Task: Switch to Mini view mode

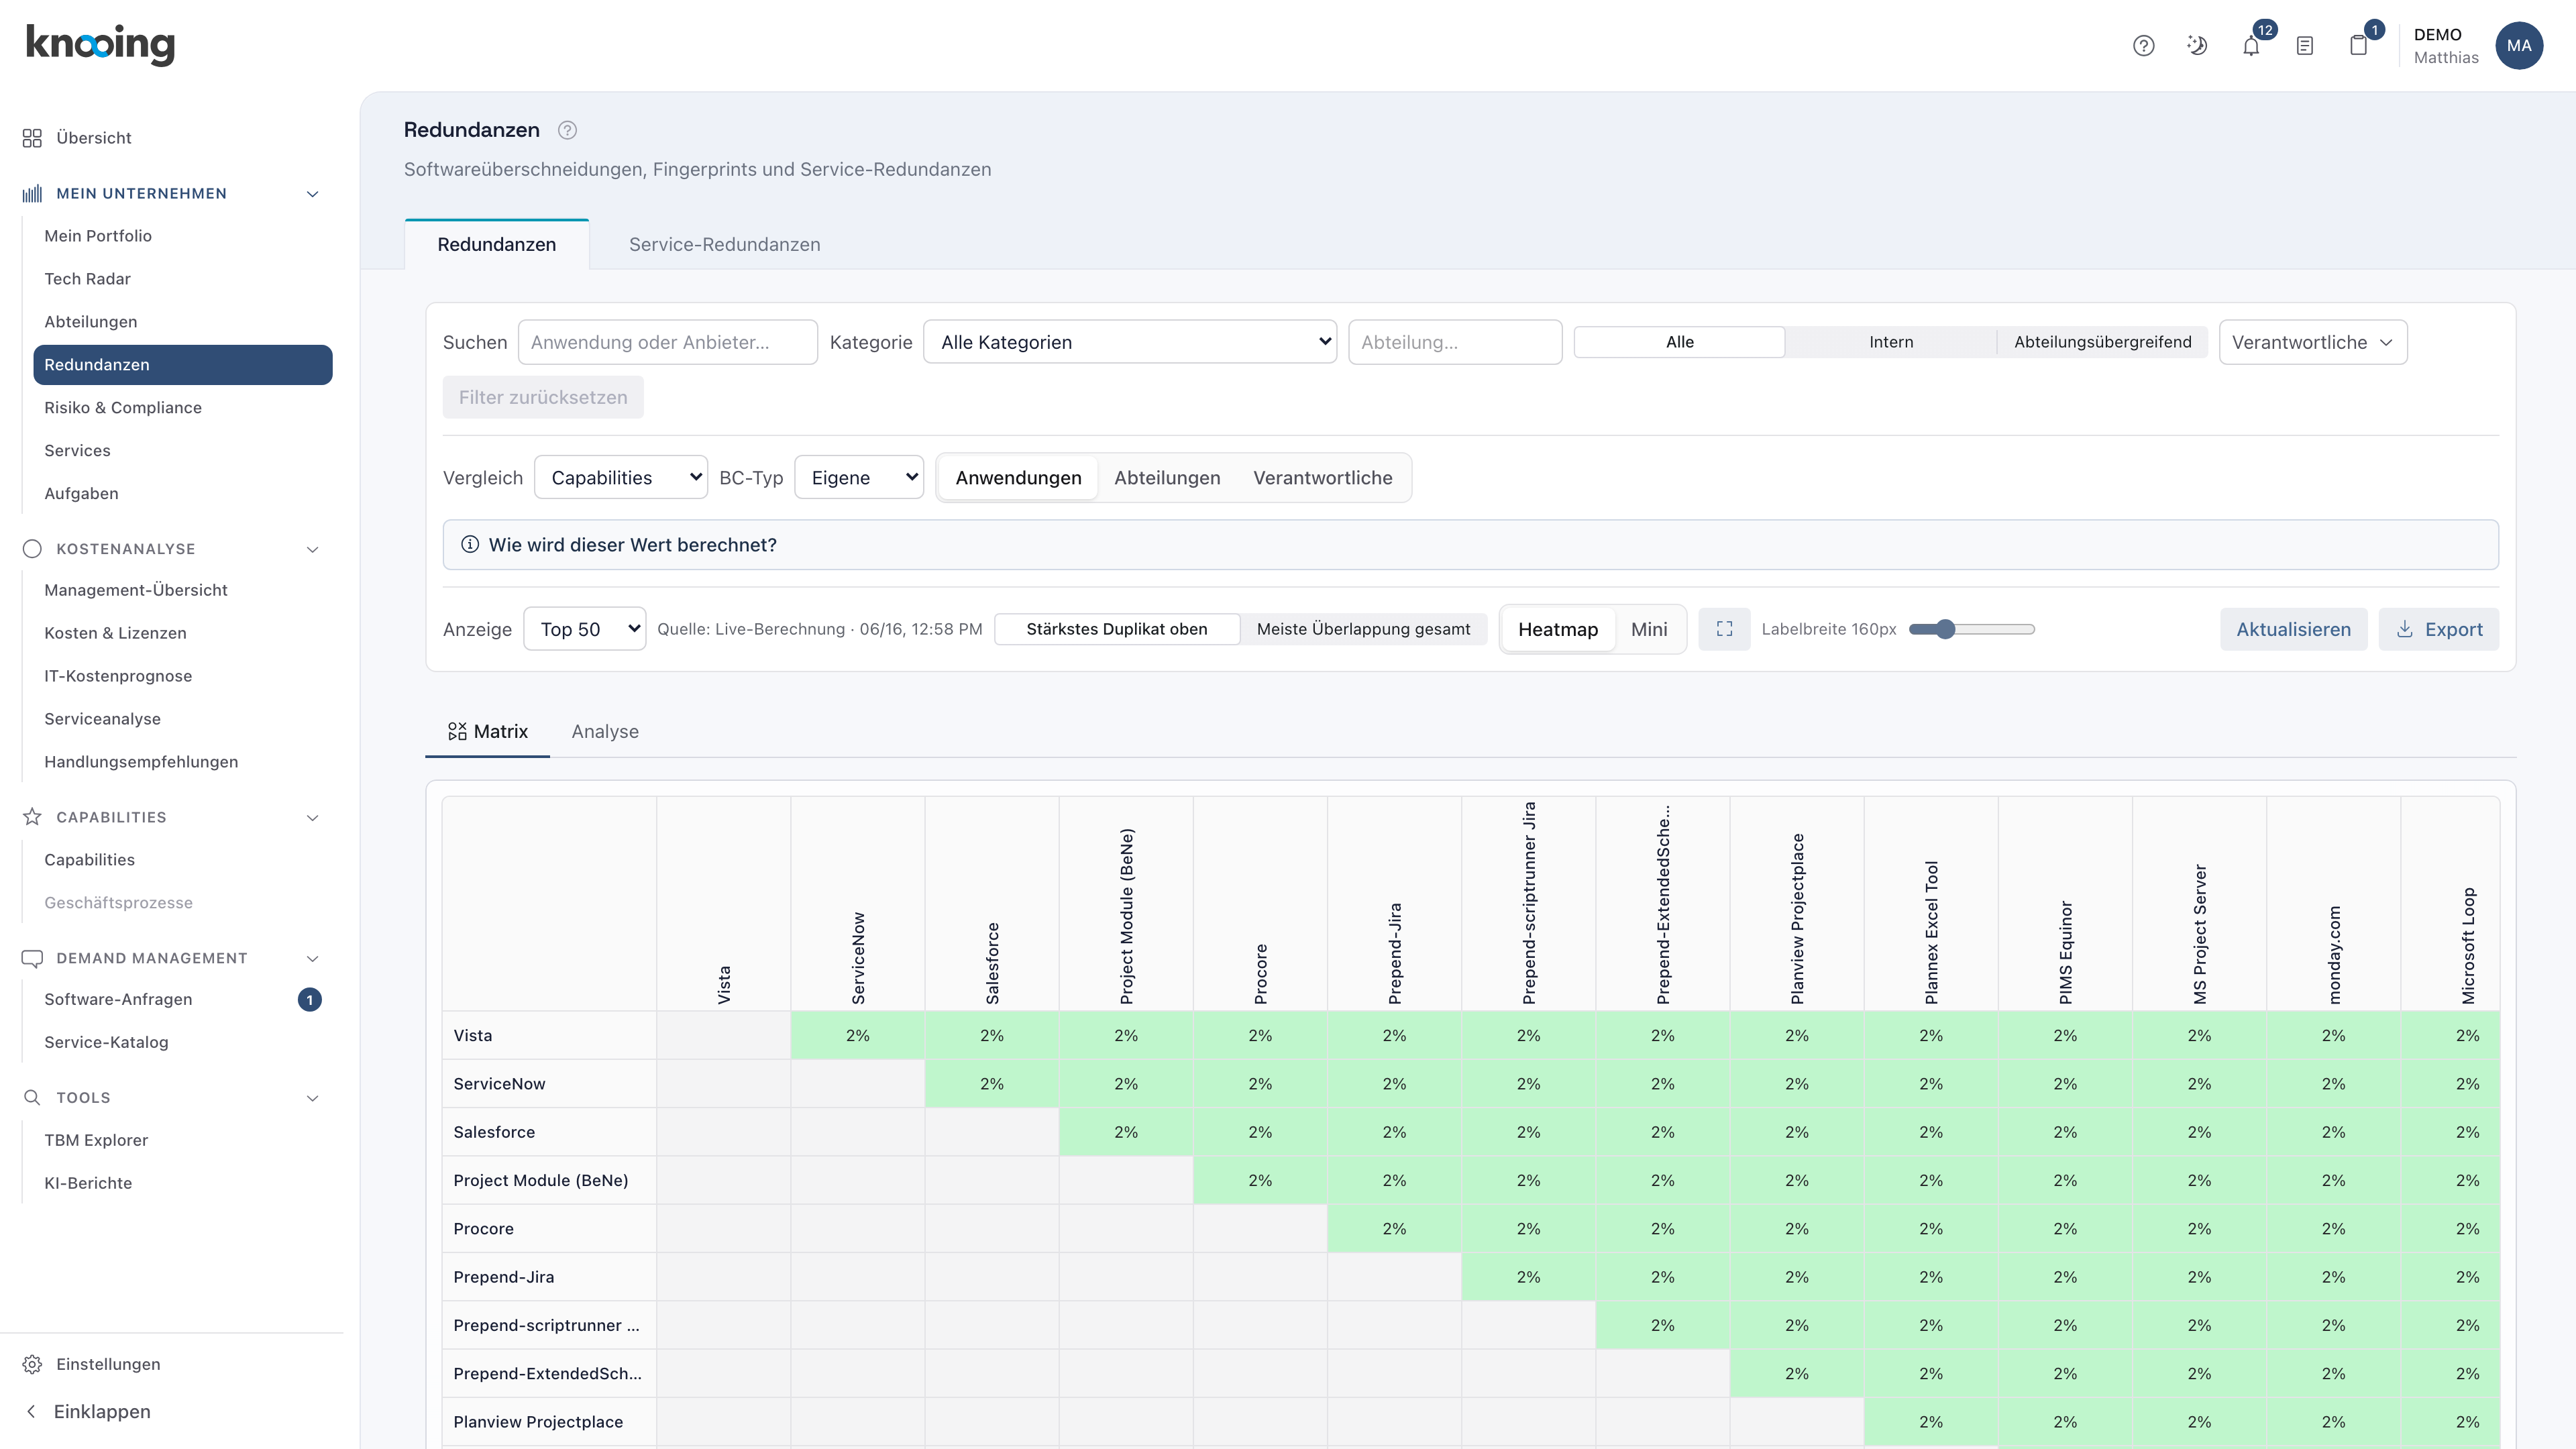Action: pos(1649,629)
